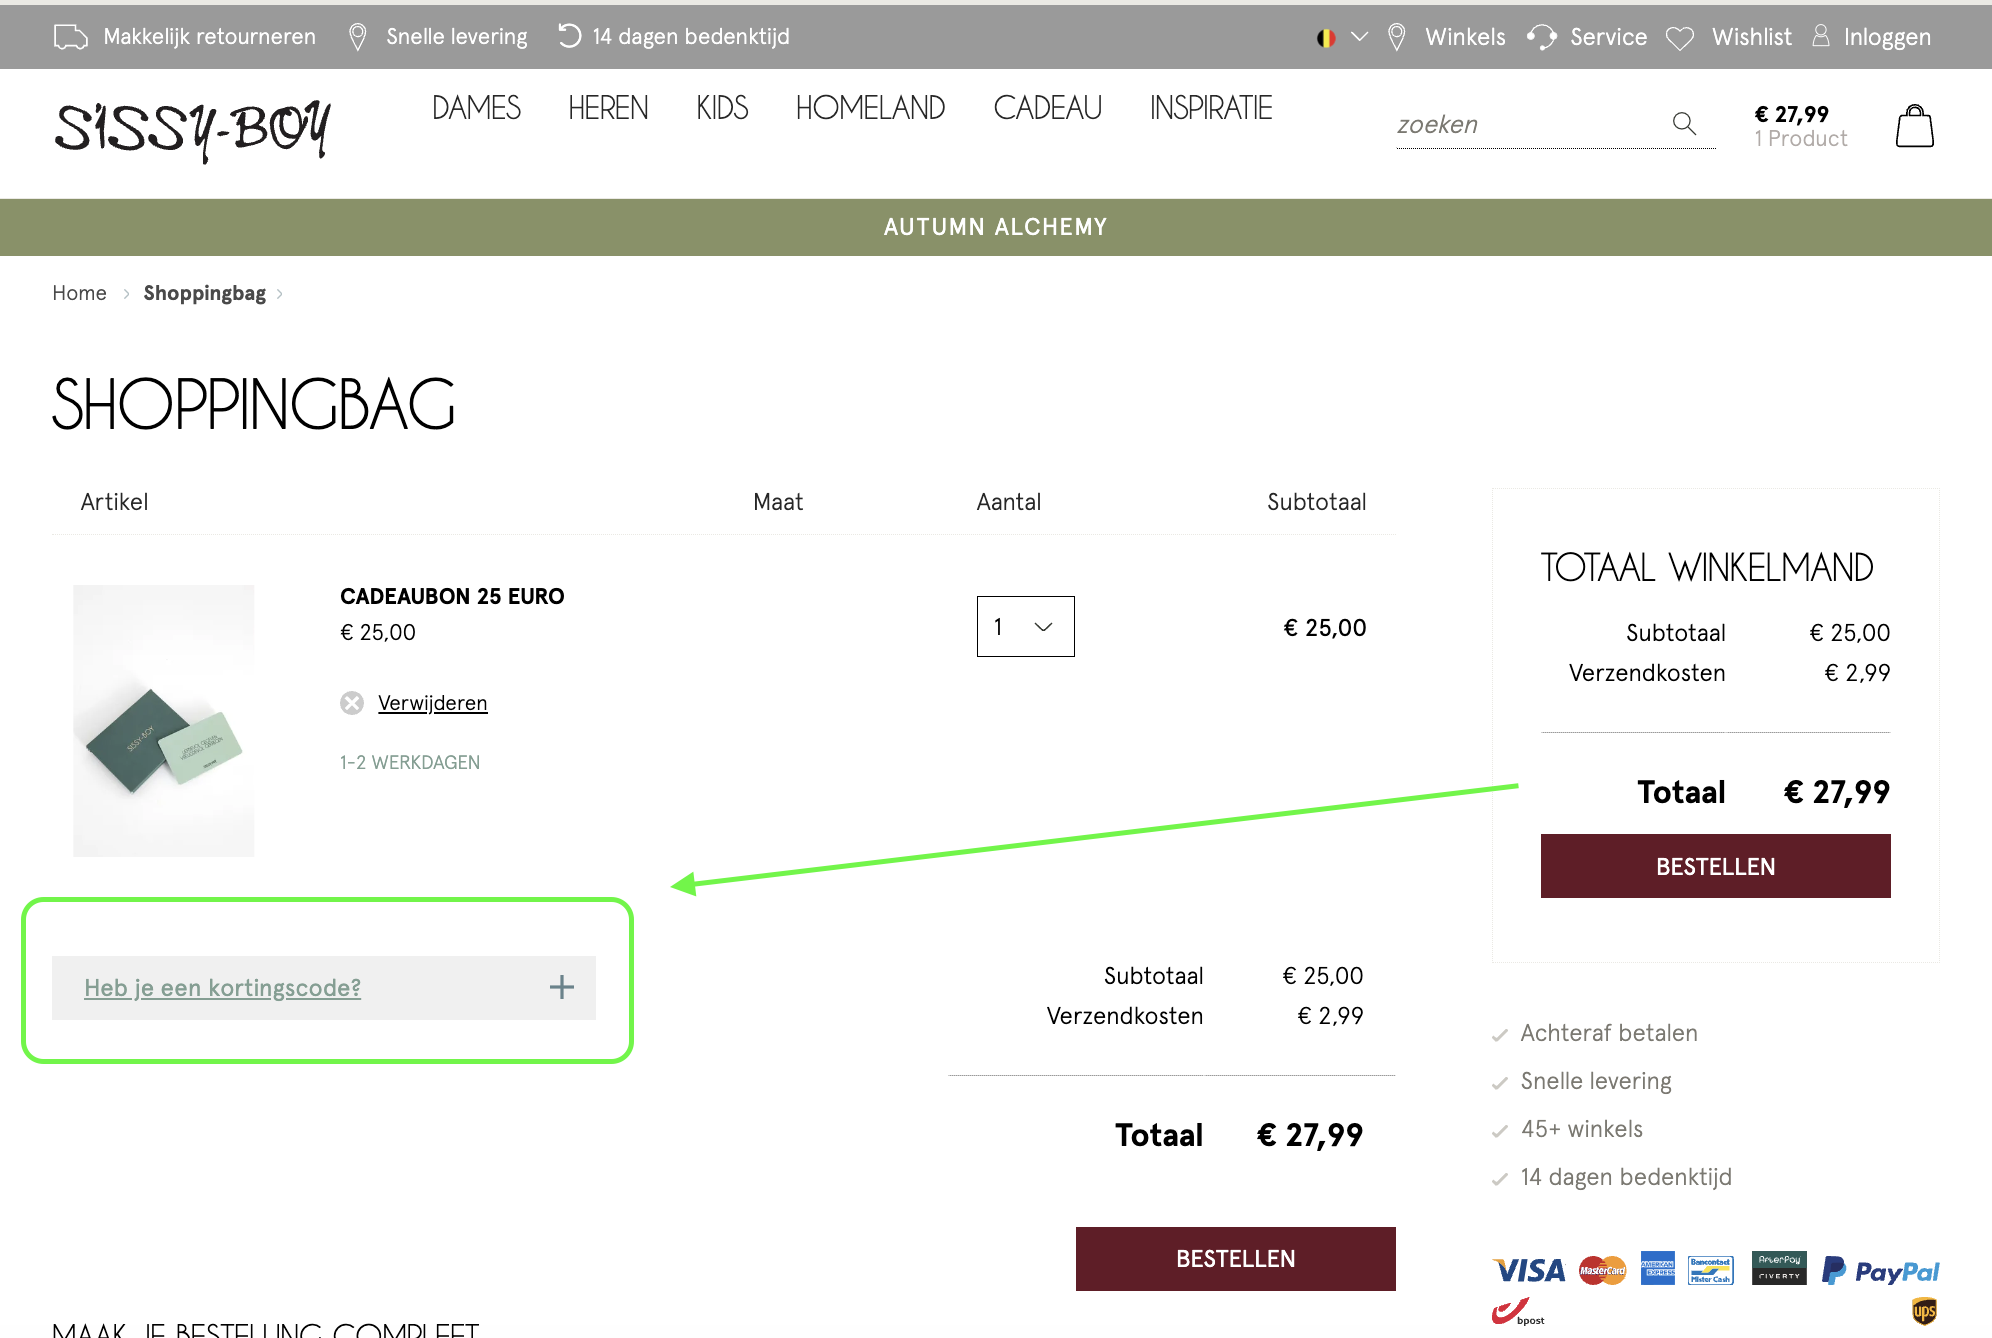Screen dimensions: 1992x1338
Task: Open Winkels store locator
Action: (1465, 37)
